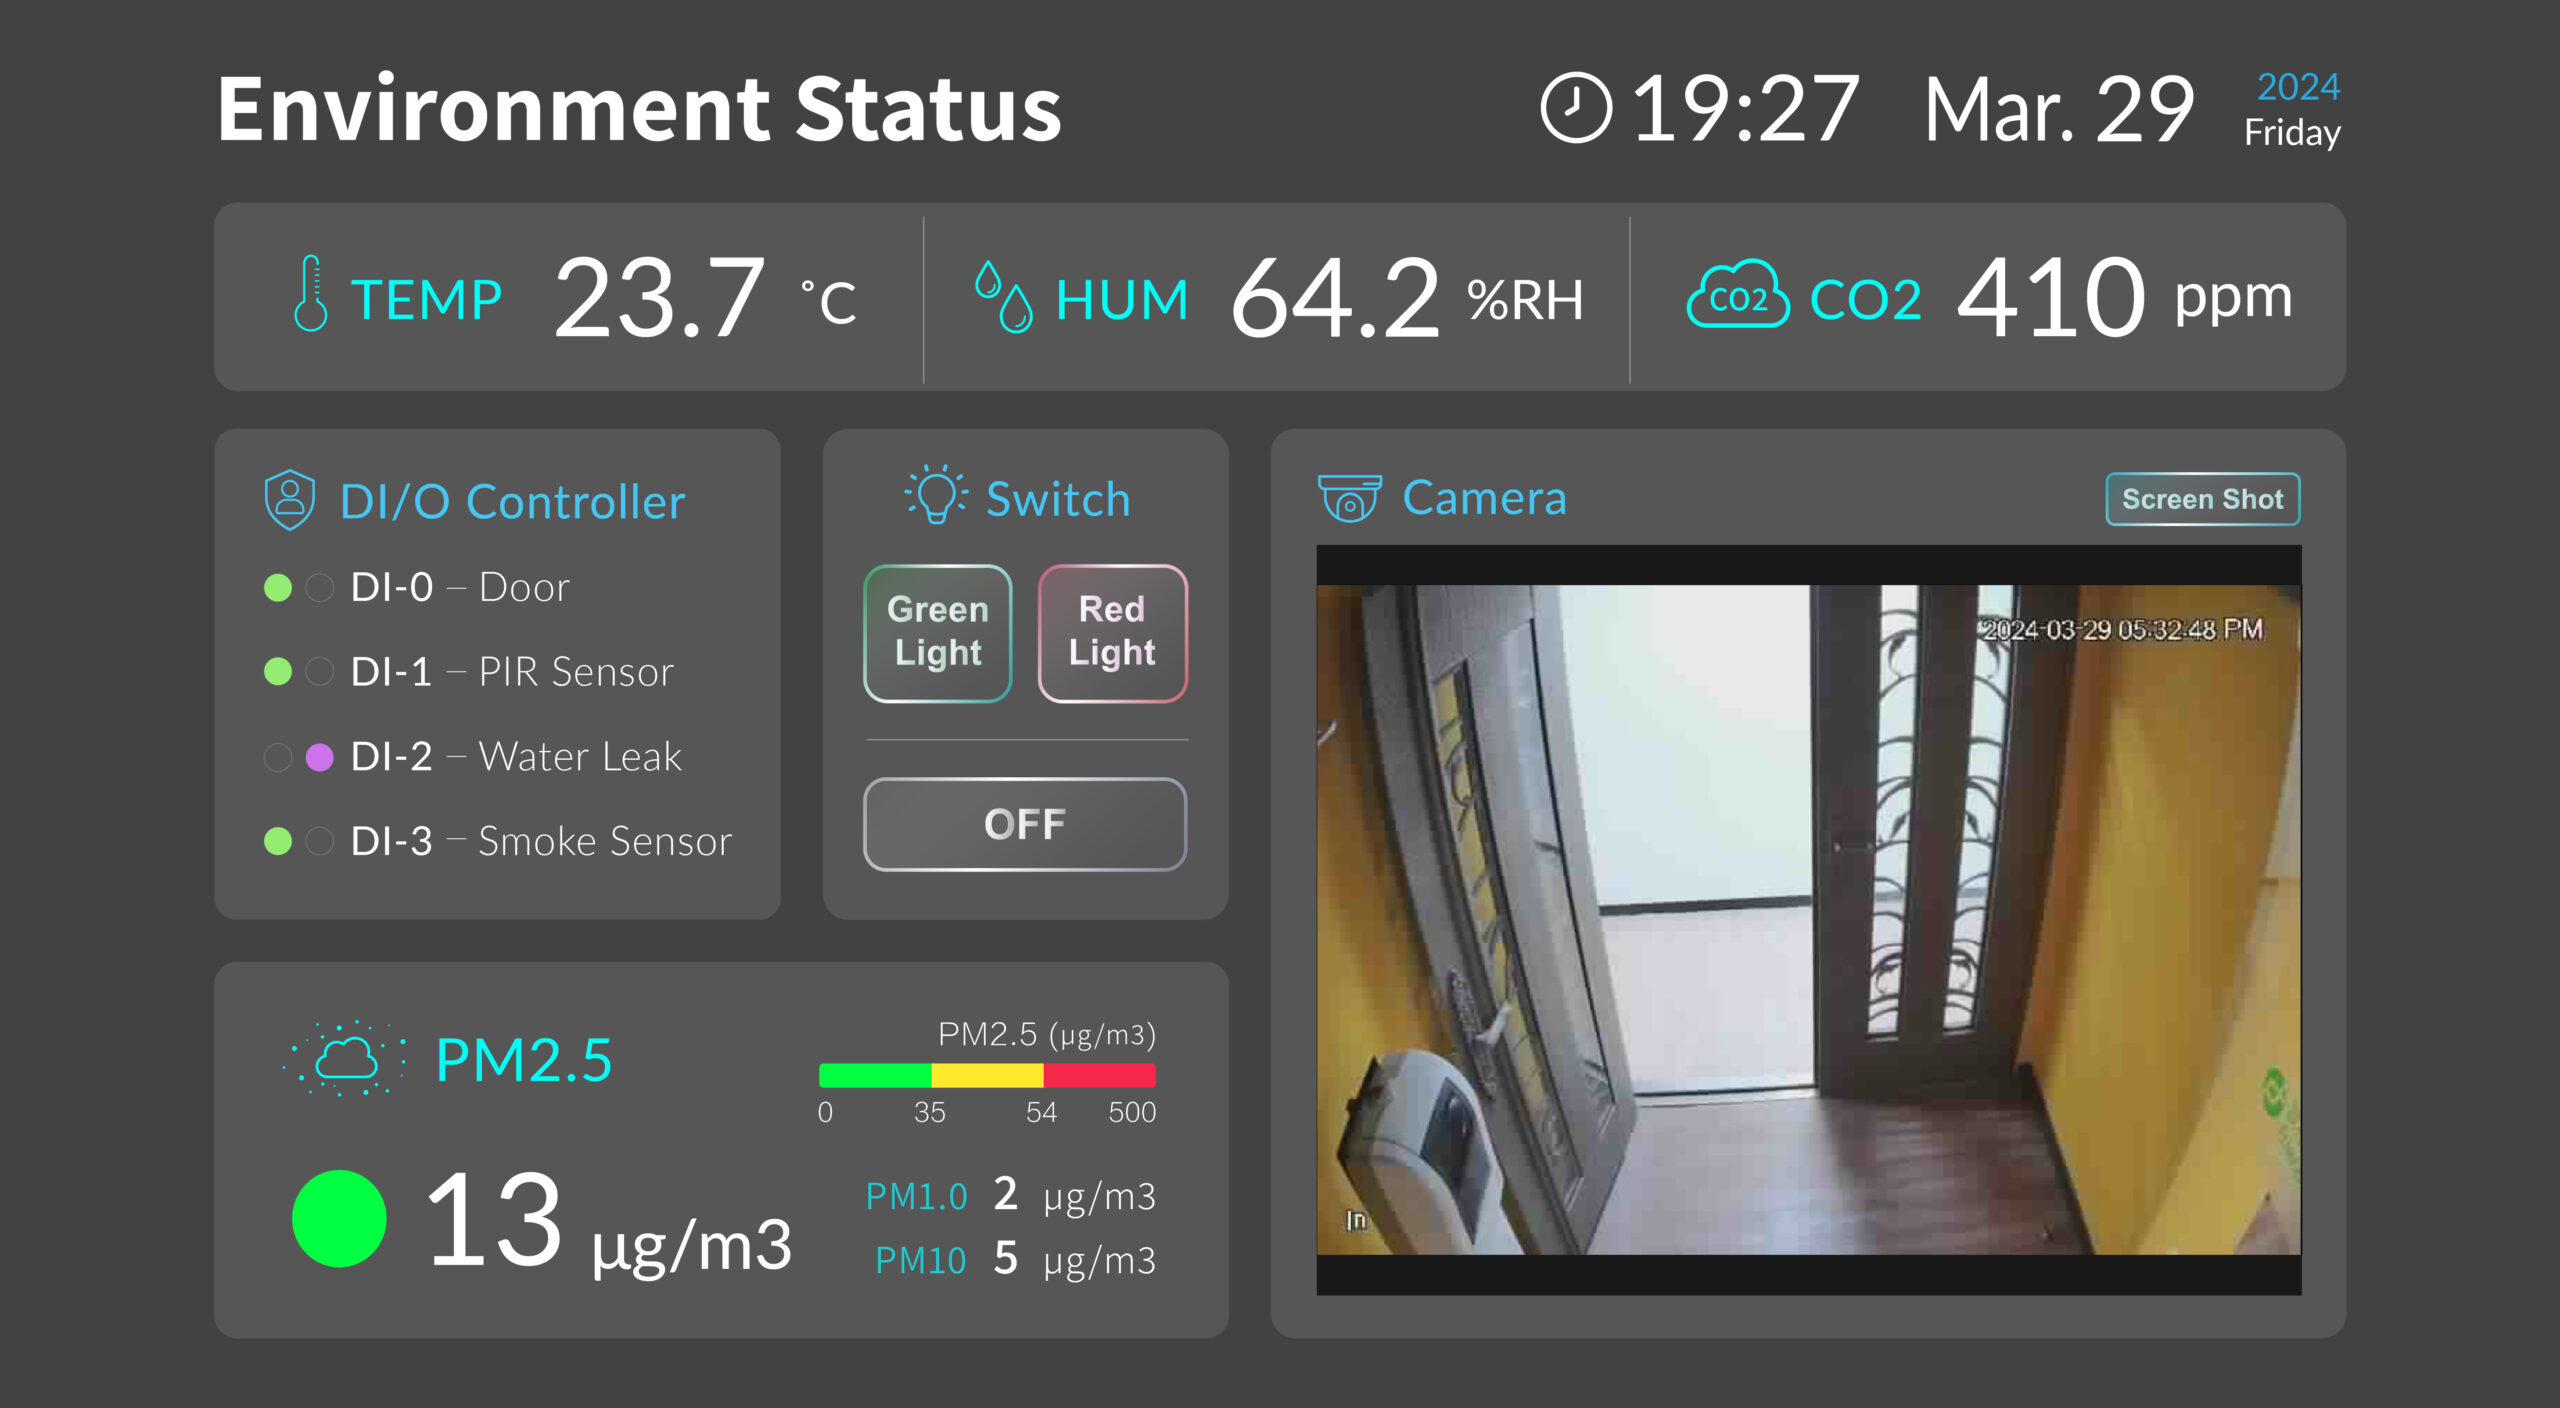Click the light bulb Switch icon

(x=936, y=494)
